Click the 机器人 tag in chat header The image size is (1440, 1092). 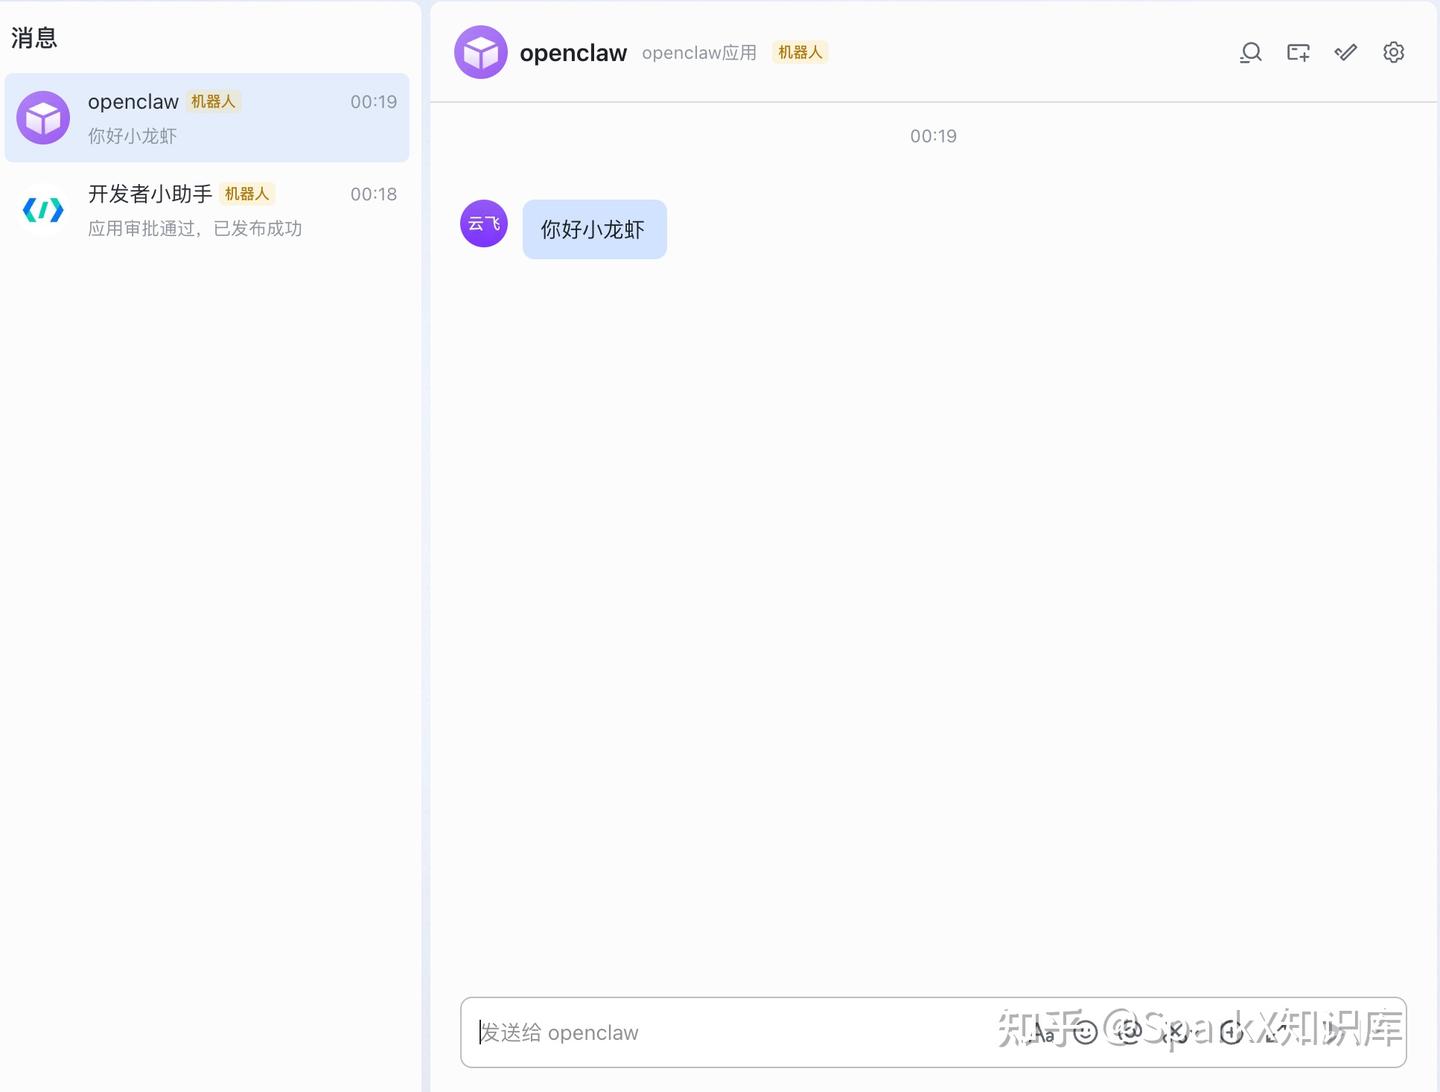tap(800, 52)
